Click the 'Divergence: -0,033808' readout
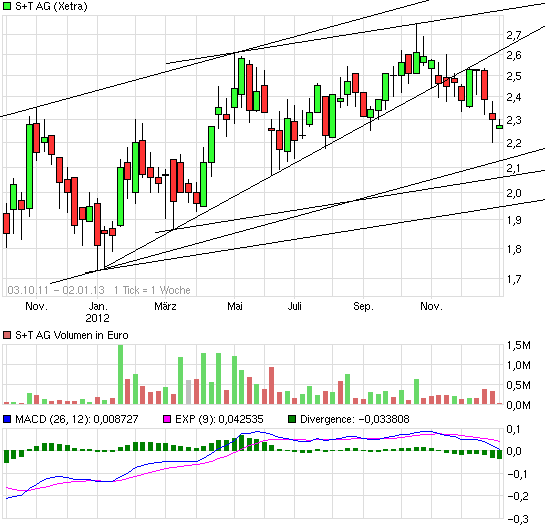This screenshot has width=545, height=528. (355, 419)
